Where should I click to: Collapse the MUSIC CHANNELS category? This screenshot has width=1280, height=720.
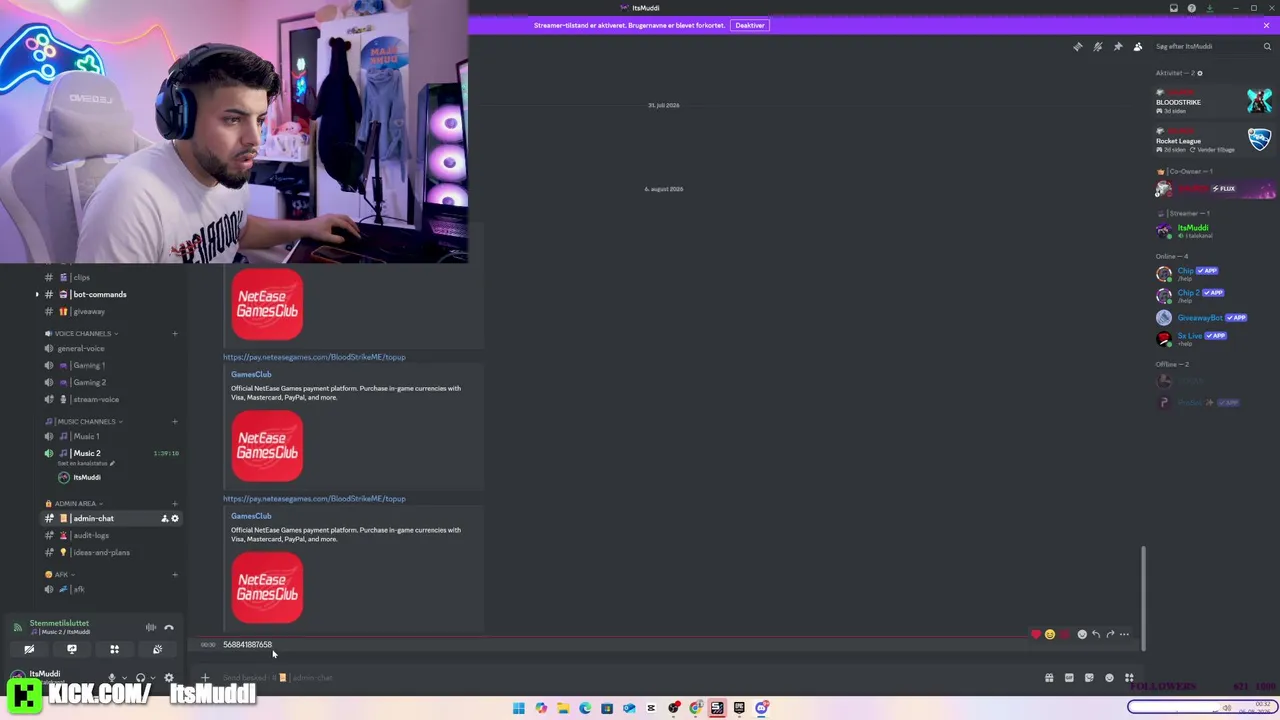click(84, 421)
